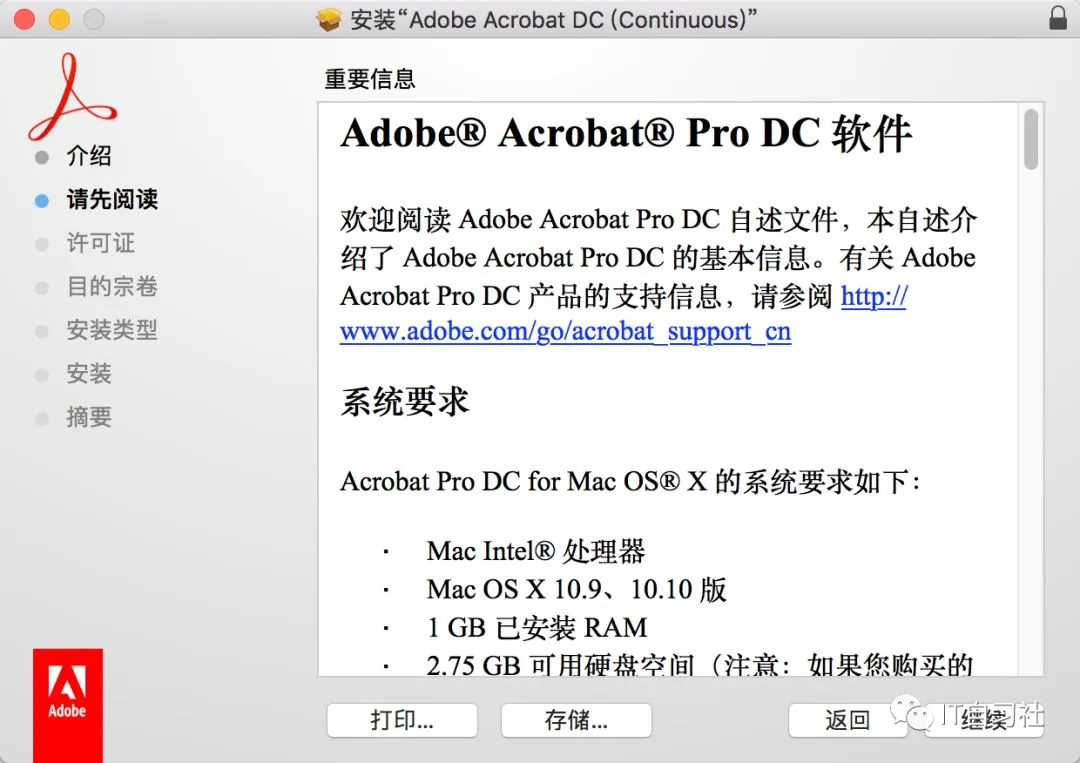
Task: Select the 摘要 step
Action: click(x=89, y=417)
